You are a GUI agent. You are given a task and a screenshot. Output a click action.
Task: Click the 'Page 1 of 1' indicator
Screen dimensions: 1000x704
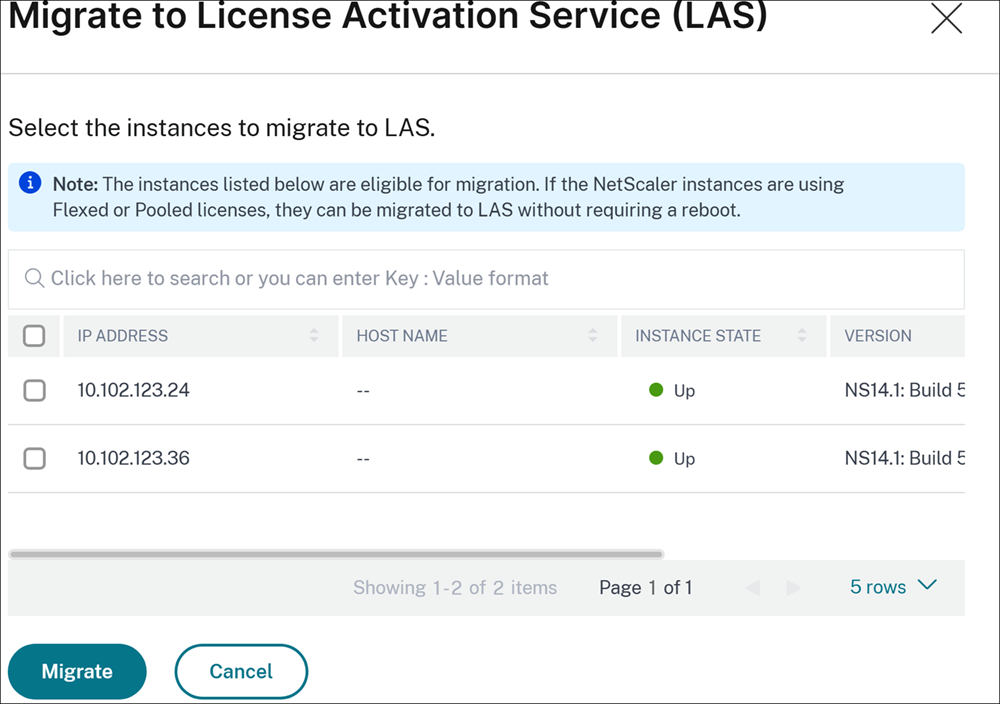[645, 587]
